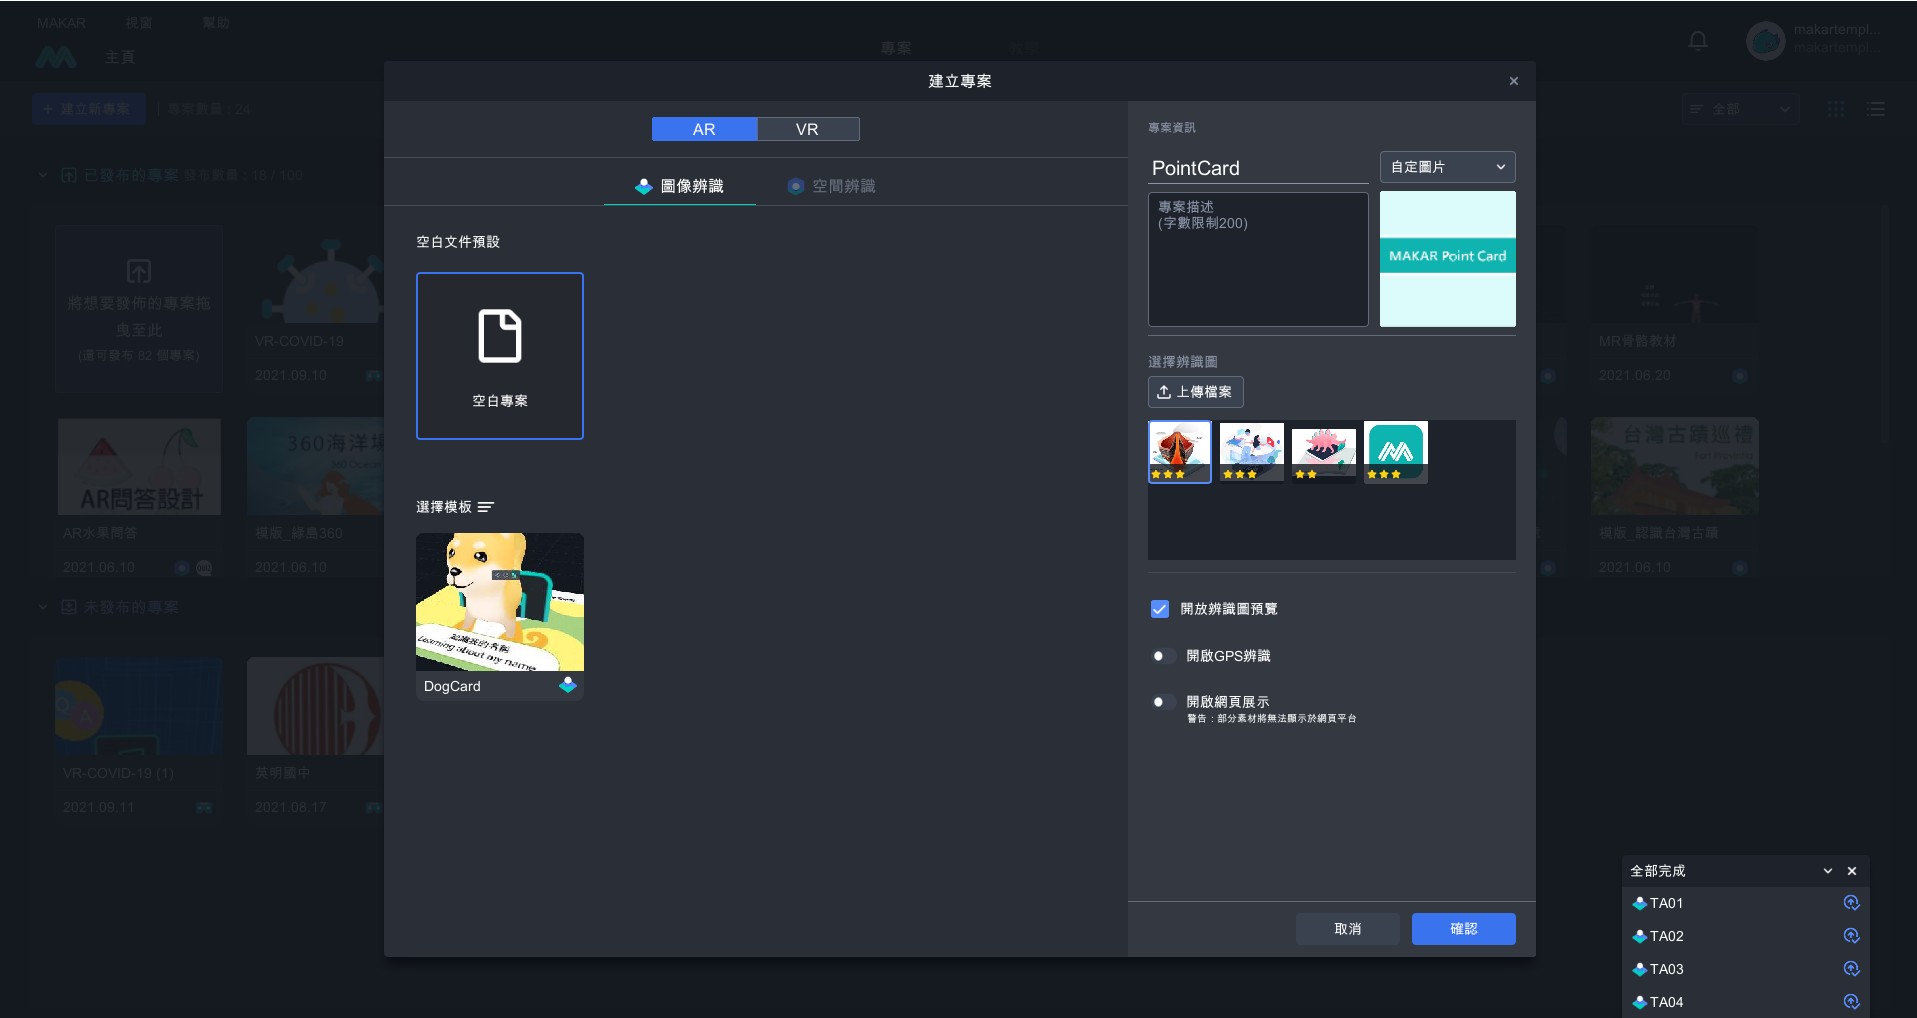Open the 幫助 menu in menu bar

click(x=216, y=23)
